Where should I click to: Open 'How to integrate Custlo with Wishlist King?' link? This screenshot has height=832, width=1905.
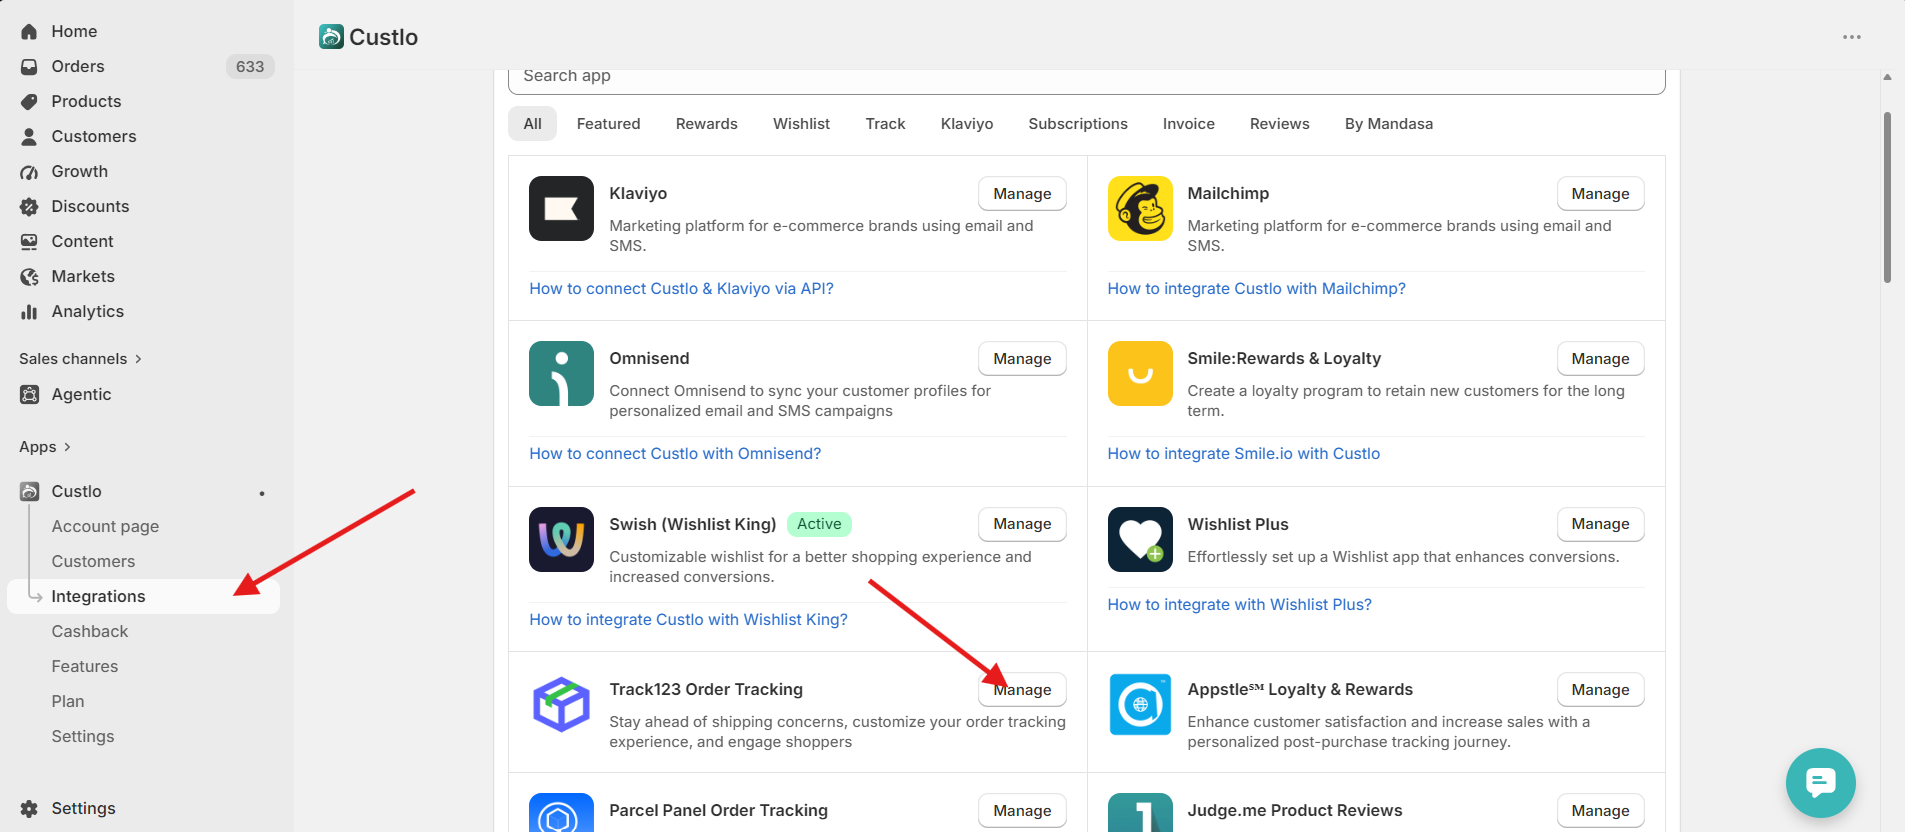click(x=688, y=620)
